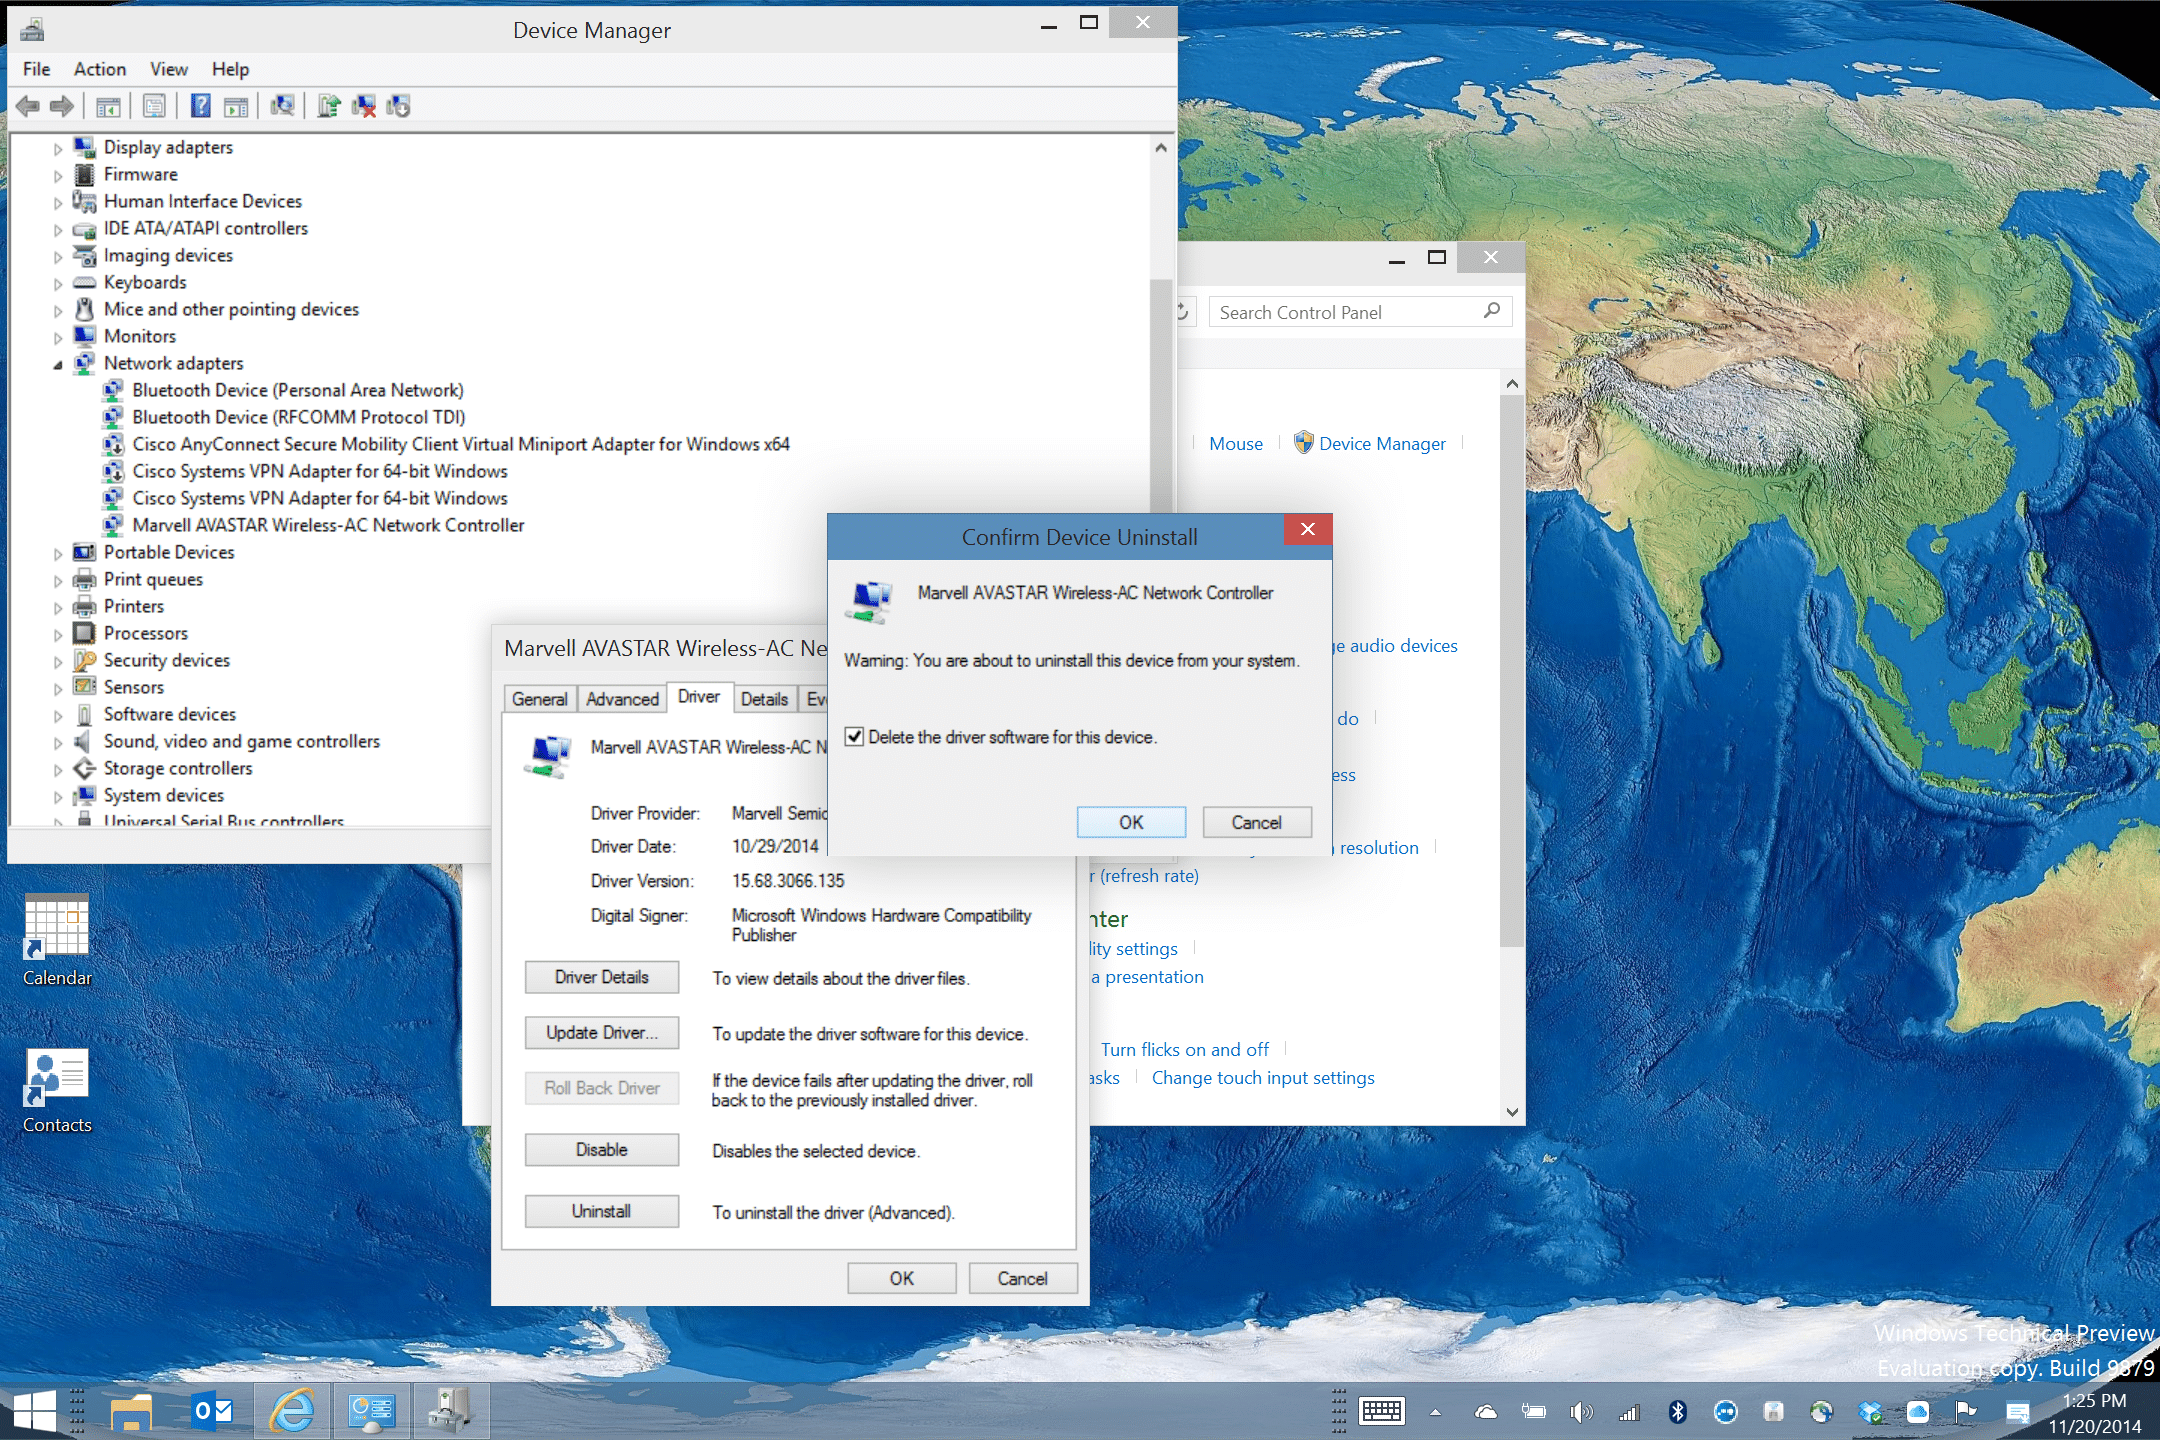This screenshot has height=1440, width=2160.
Task: Click the Back arrow in Device Manager toolbar
Action: coord(28,106)
